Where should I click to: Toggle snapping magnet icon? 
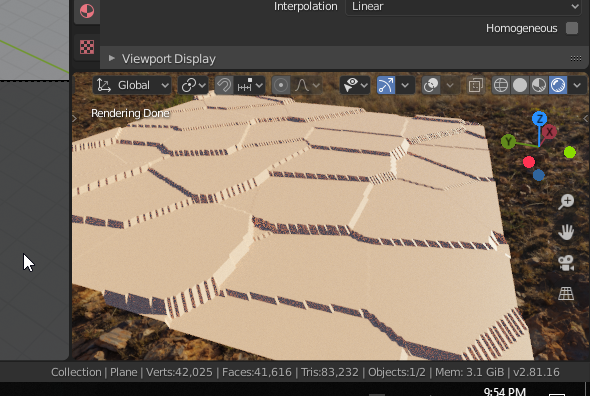tap(224, 85)
